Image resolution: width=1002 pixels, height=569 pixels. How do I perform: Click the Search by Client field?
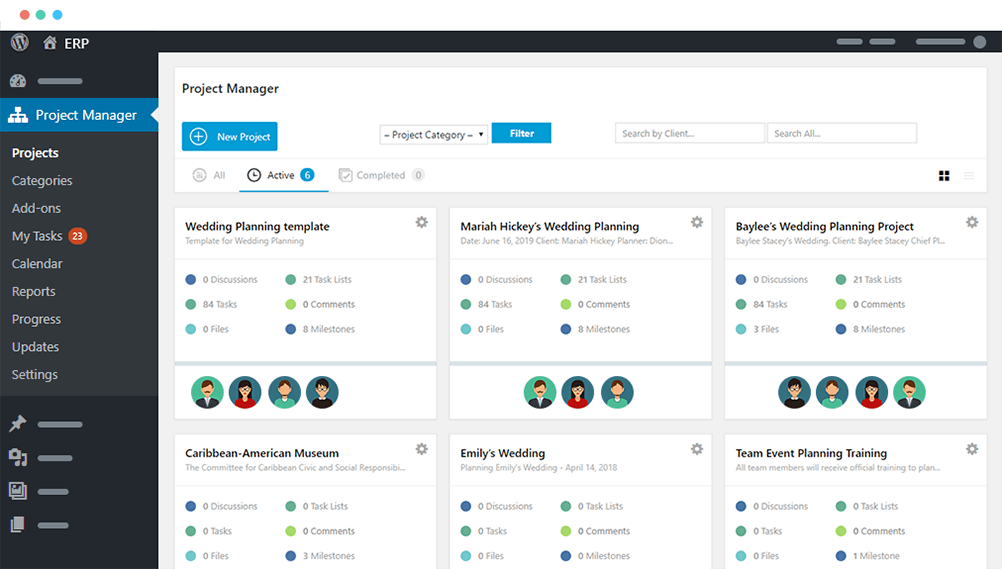tap(690, 133)
